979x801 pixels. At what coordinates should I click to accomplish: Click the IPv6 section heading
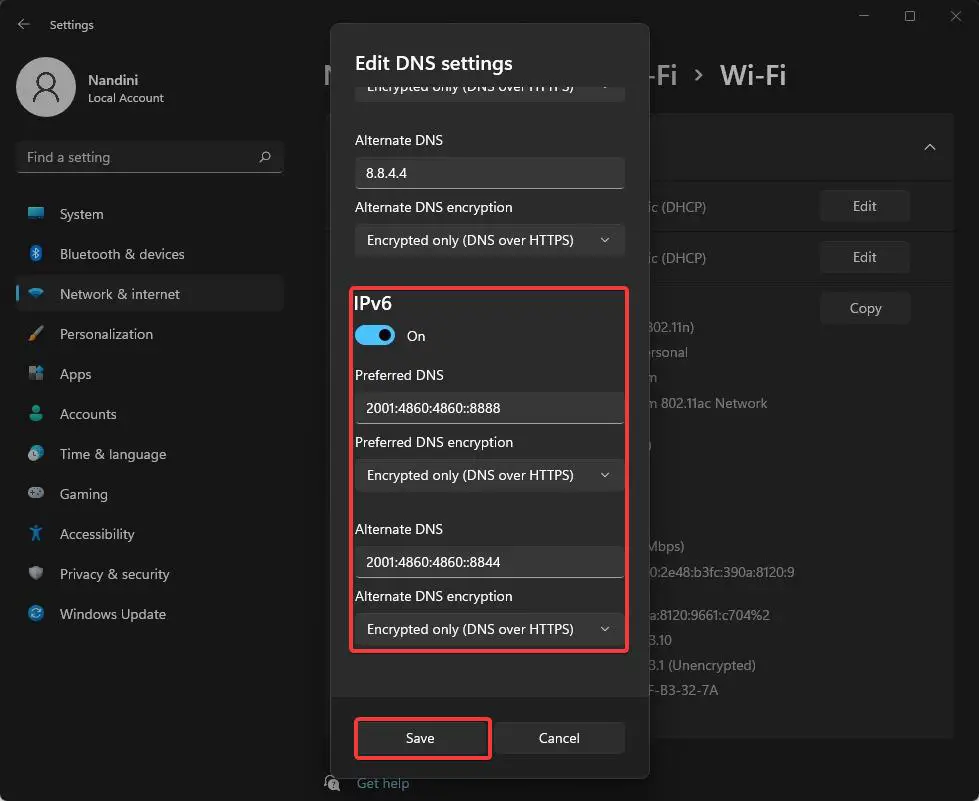[373, 303]
